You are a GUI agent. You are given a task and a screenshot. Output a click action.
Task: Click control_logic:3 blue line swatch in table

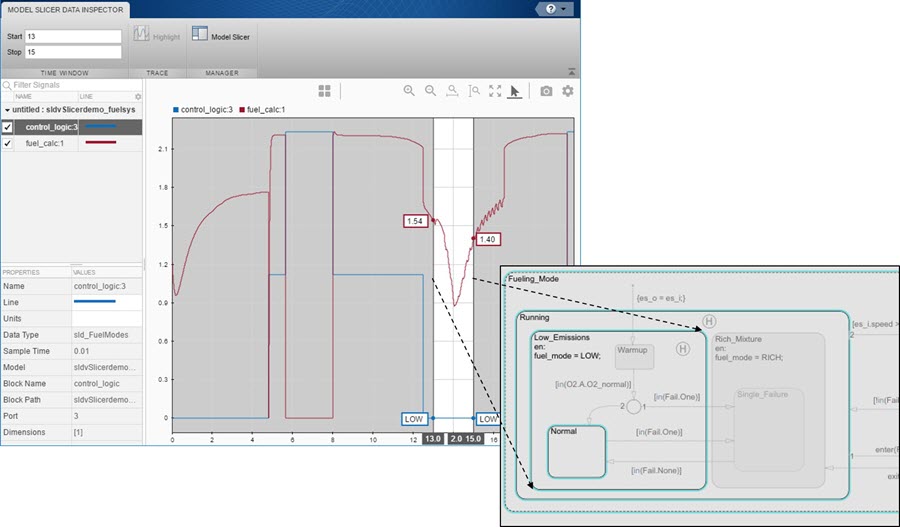pos(100,126)
